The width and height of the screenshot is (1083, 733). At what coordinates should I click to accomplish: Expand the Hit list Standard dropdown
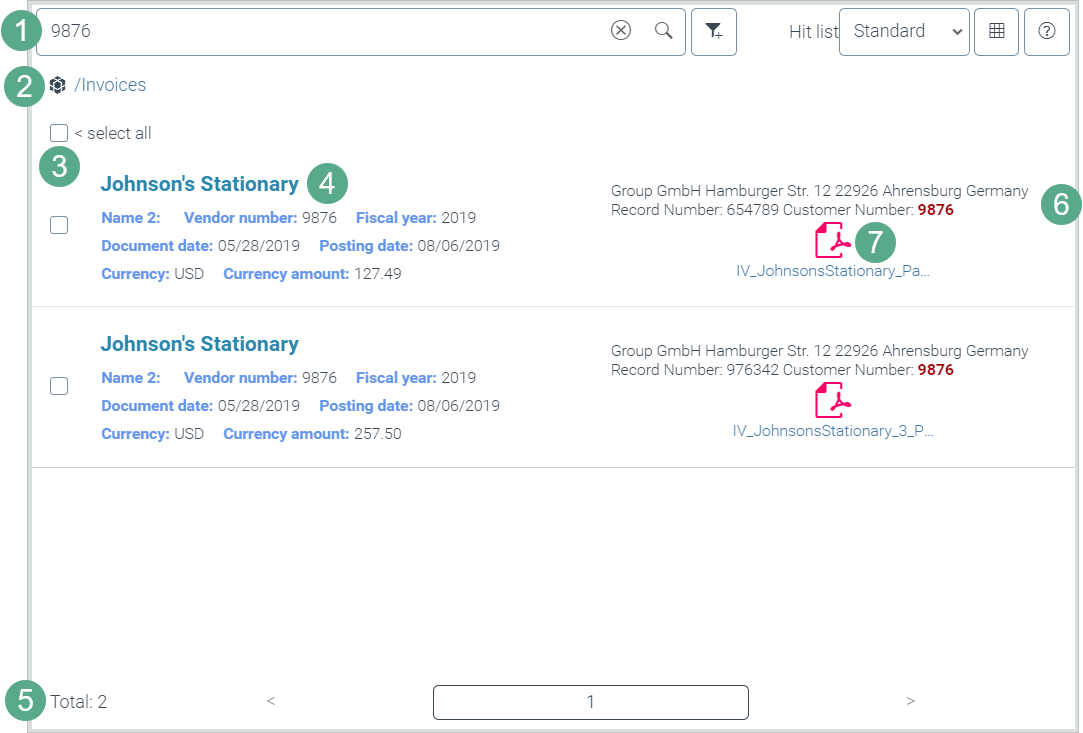904,32
